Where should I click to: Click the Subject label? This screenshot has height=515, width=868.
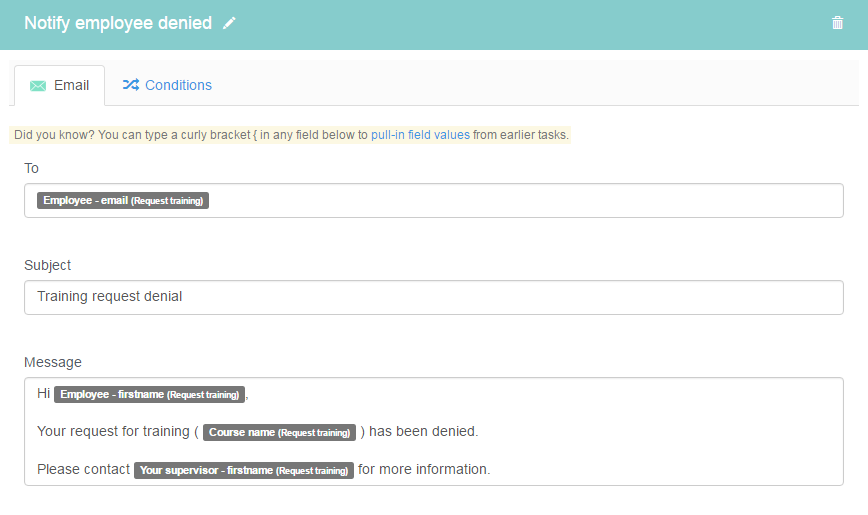[x=48, y=265]
